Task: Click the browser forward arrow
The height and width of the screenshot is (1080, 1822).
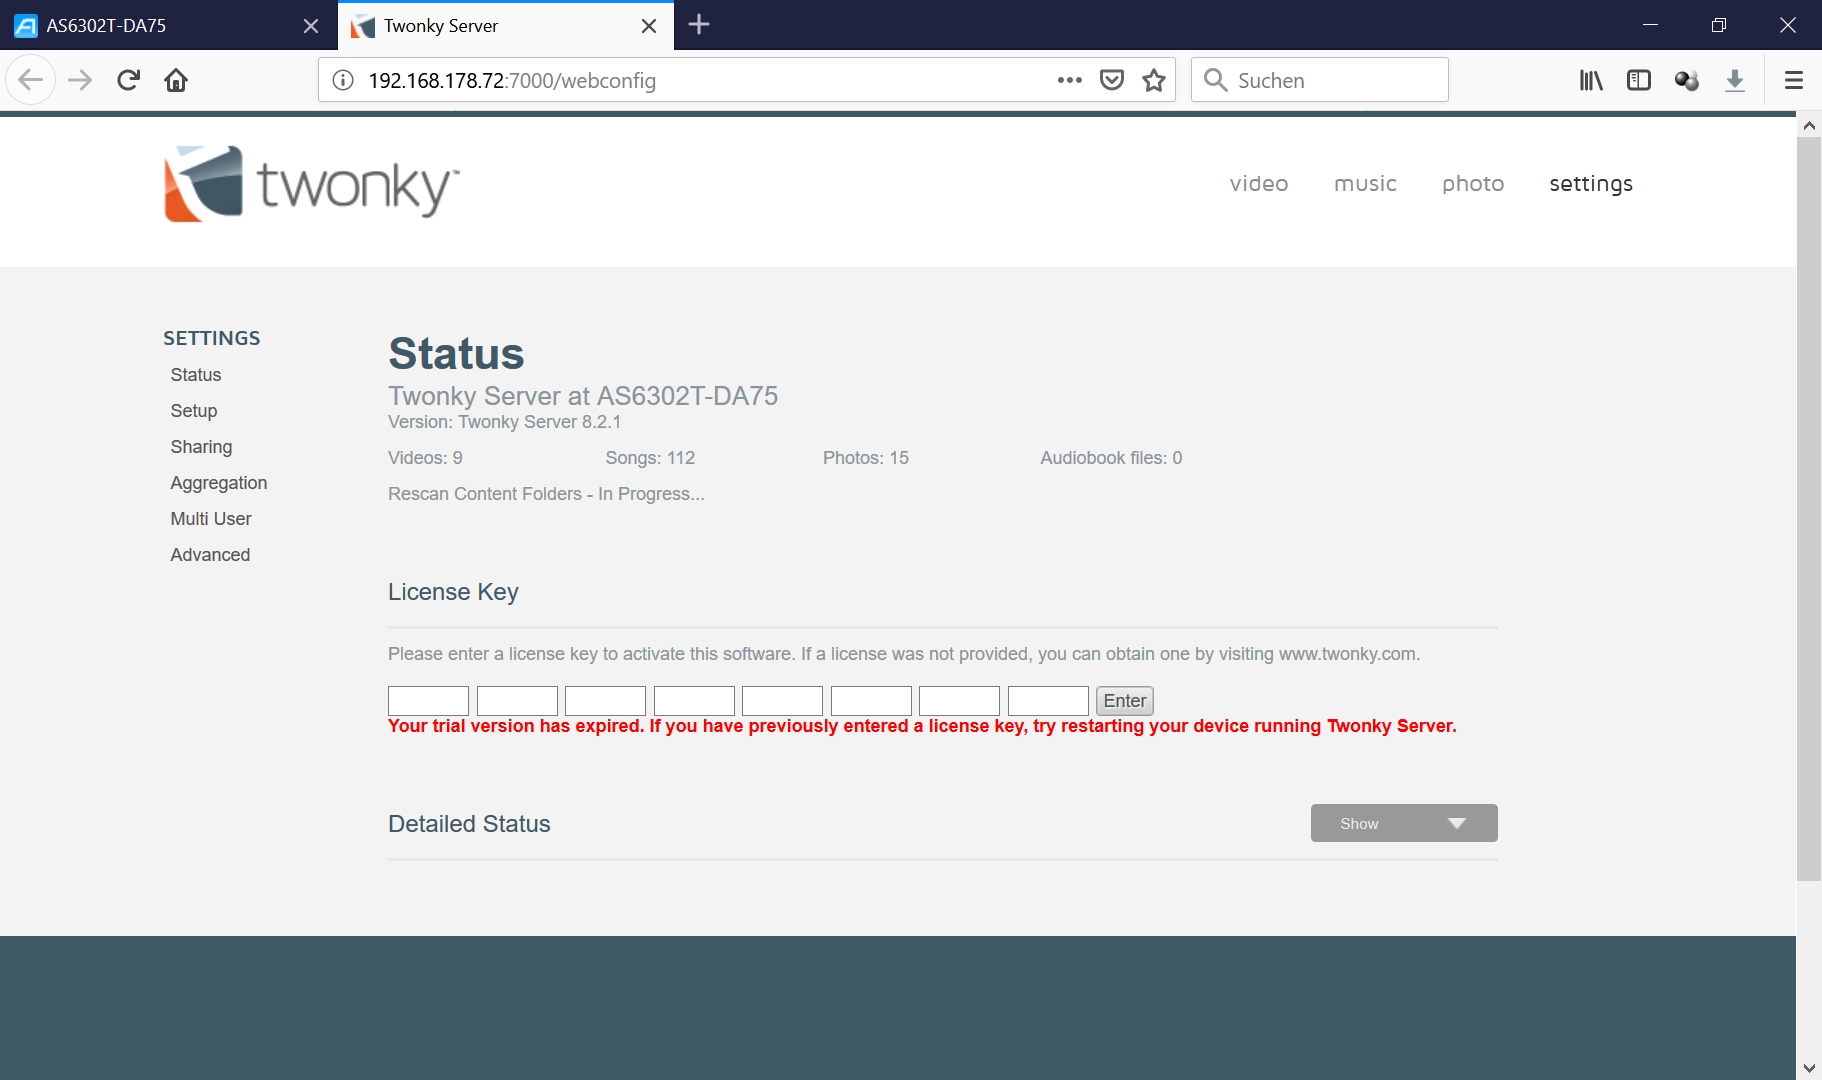Action: pyautogui.click(x=80, y=80)
